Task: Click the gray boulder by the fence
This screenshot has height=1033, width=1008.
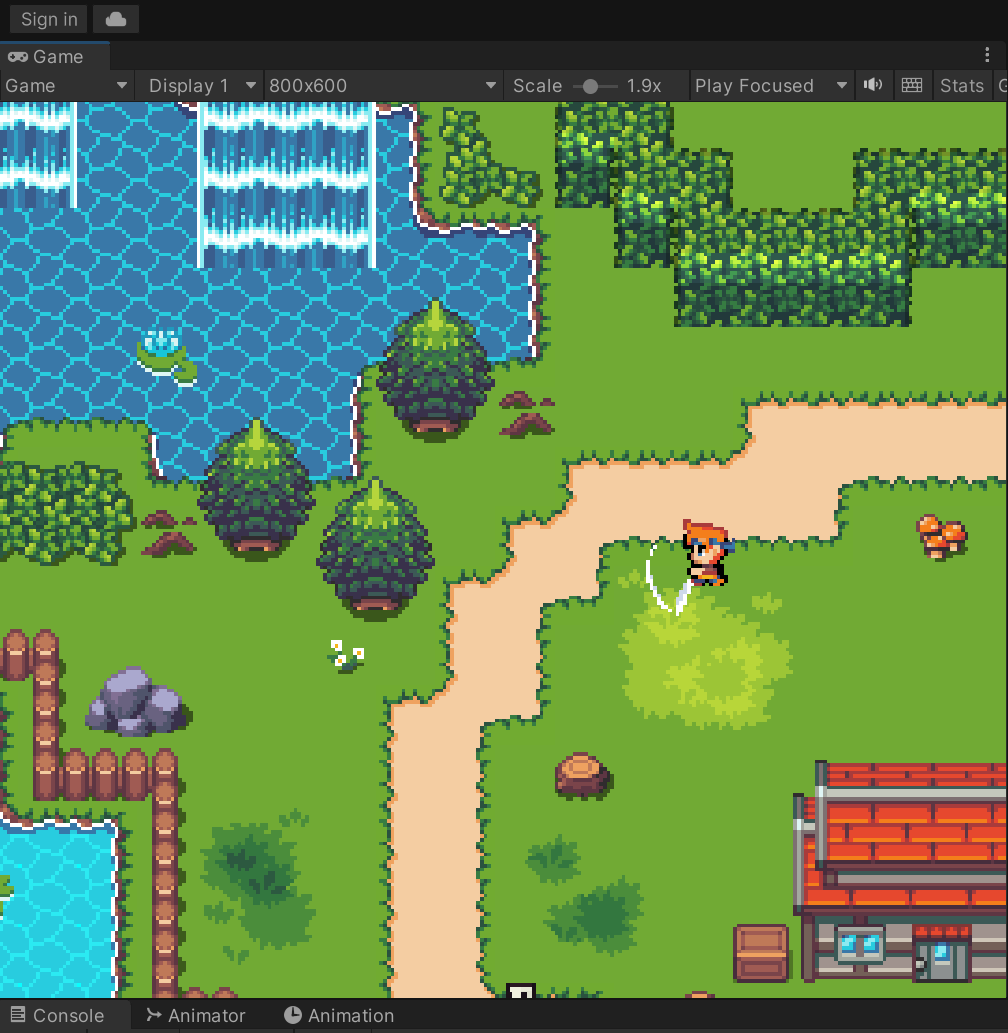Action: [135, 702]
